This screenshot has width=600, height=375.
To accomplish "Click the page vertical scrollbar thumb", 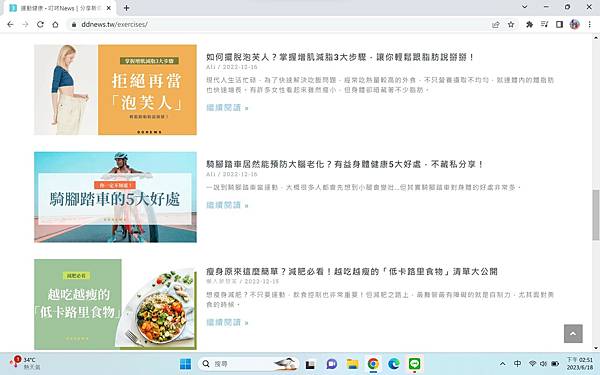I will 596,215.
